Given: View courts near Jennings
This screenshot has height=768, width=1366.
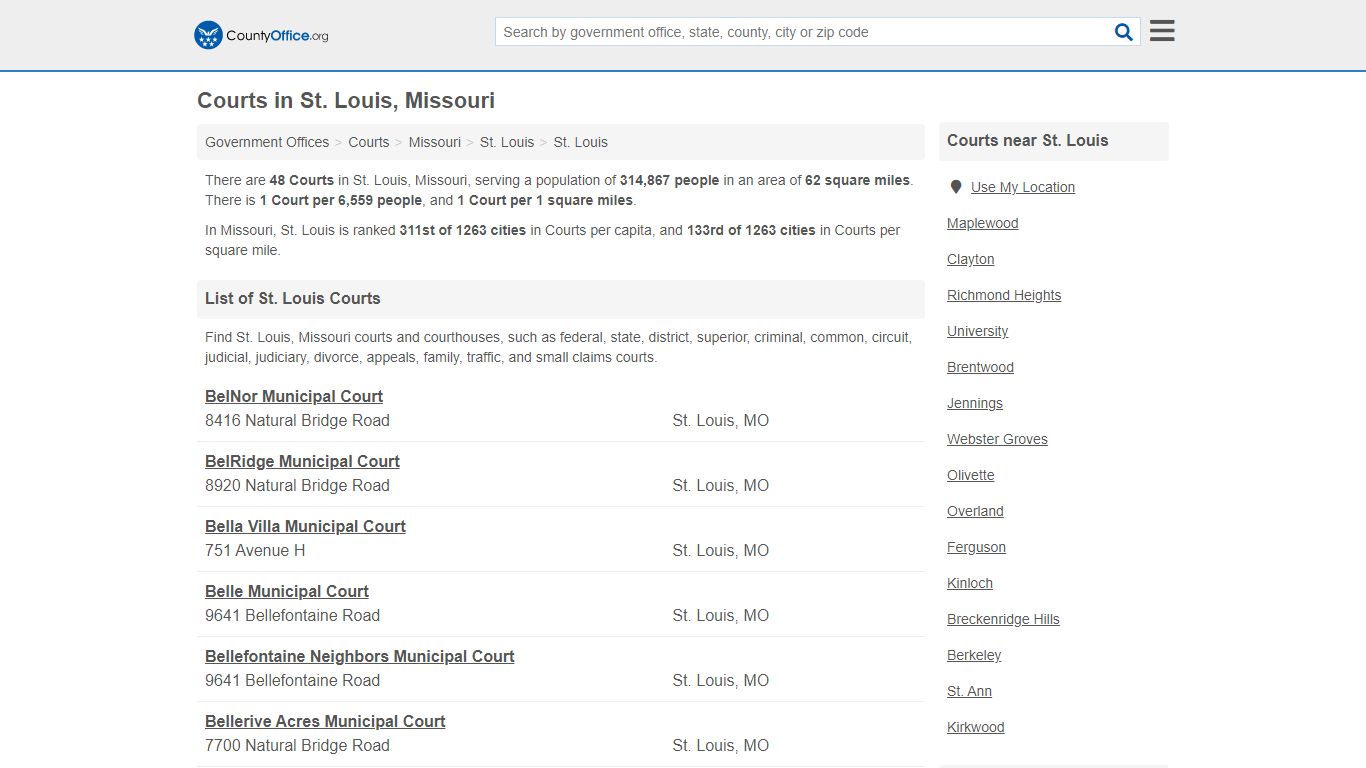Looking at the screenshot, I should point(975,403).
